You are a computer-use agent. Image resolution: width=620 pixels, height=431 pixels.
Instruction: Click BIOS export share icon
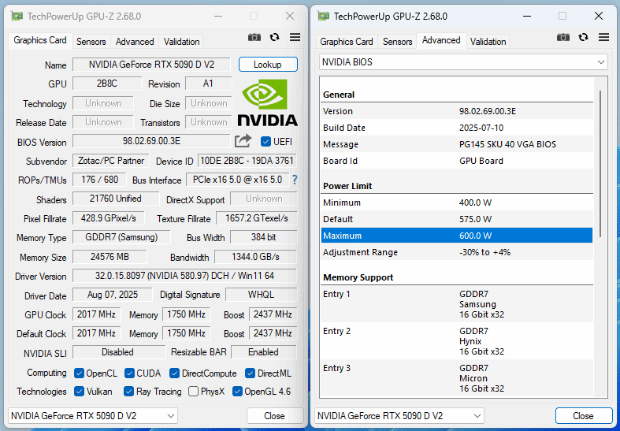click(243, 141)
